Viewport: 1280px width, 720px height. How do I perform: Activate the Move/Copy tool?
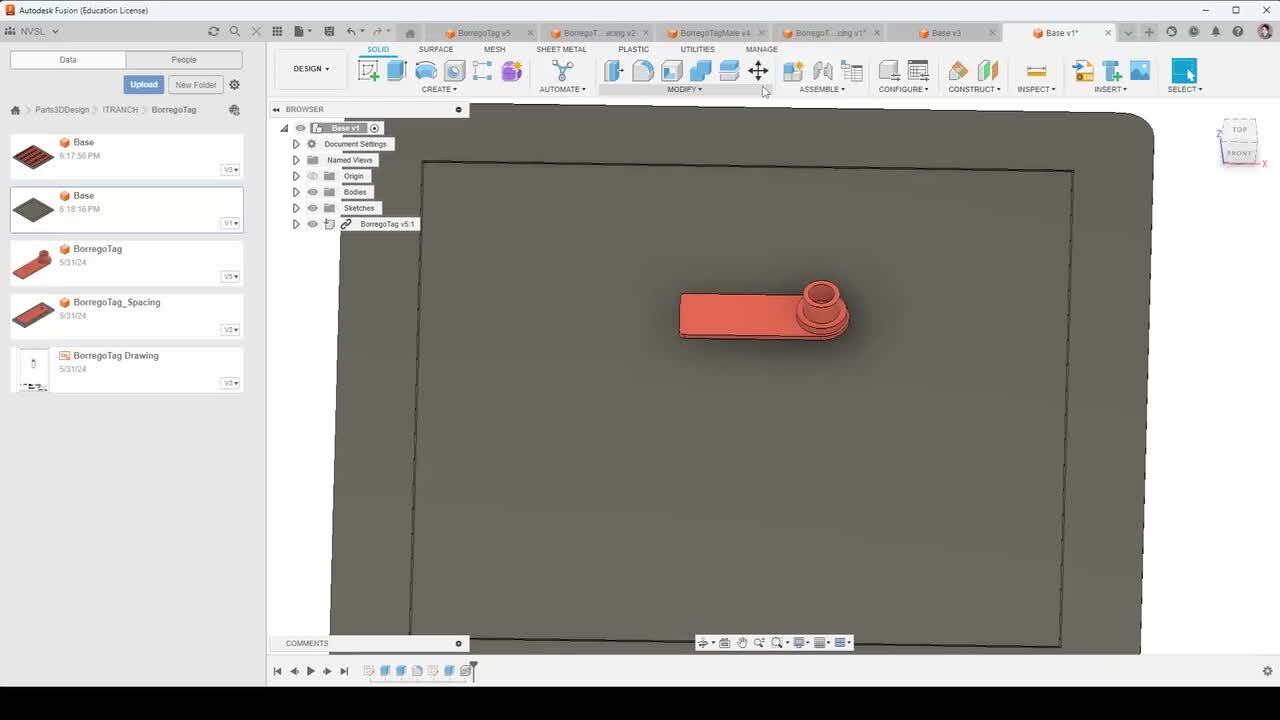point(758,71)
